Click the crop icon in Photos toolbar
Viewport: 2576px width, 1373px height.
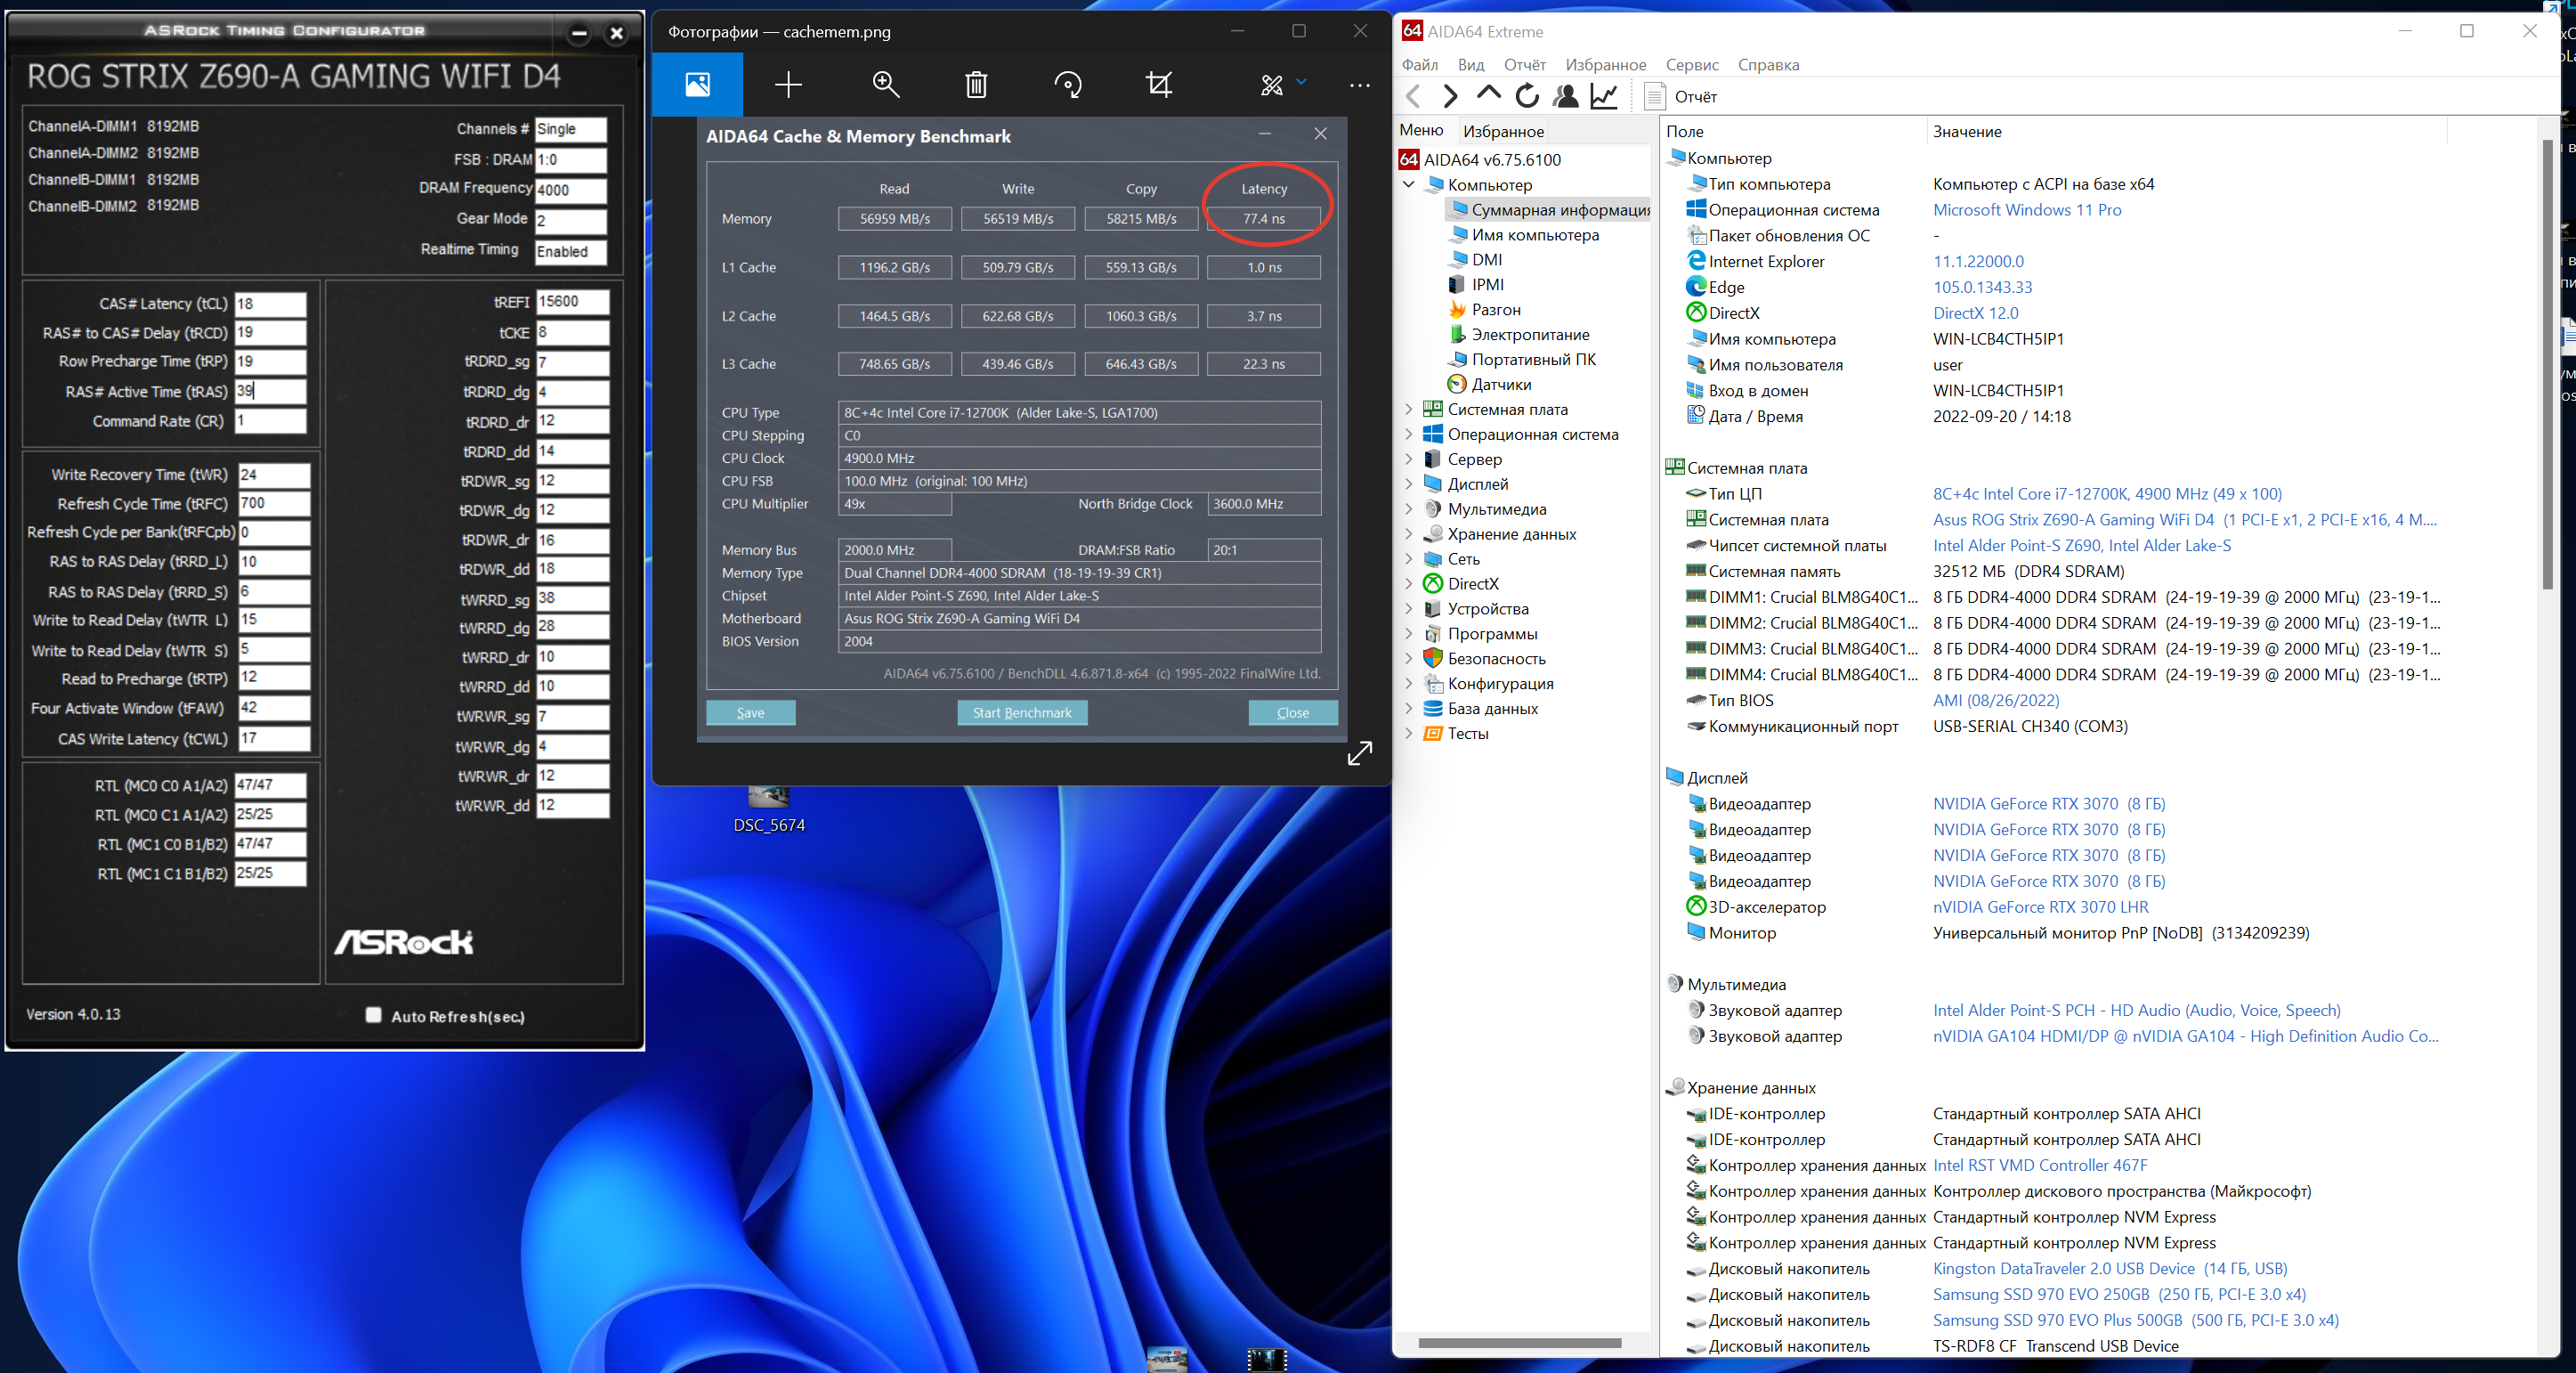tap(1159, 85)
